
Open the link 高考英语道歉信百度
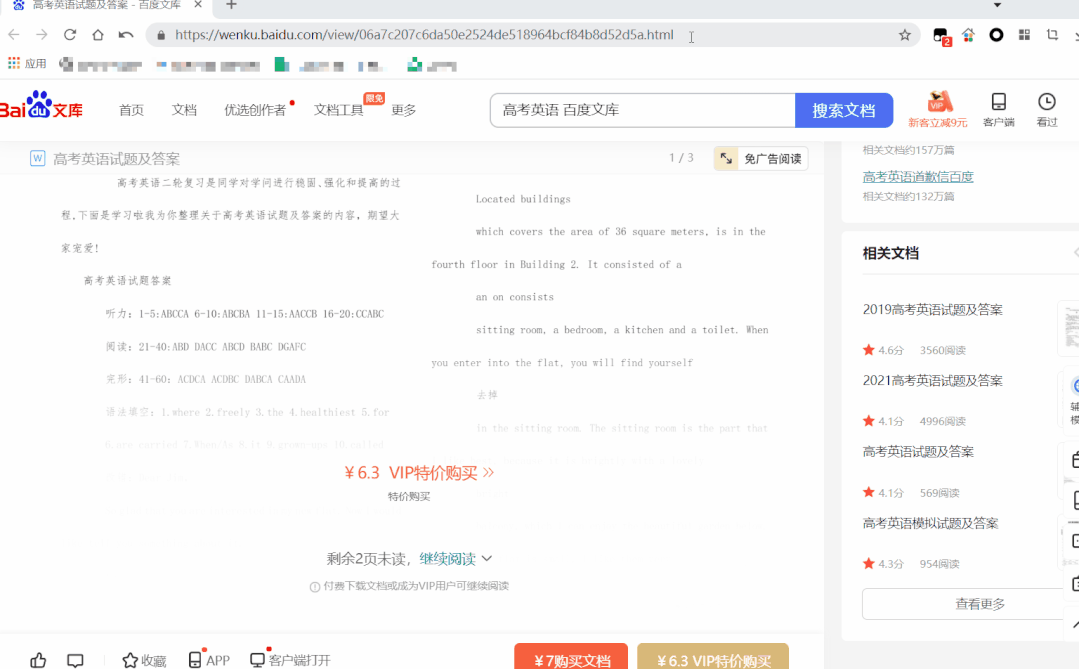click(x=918, y=177)
